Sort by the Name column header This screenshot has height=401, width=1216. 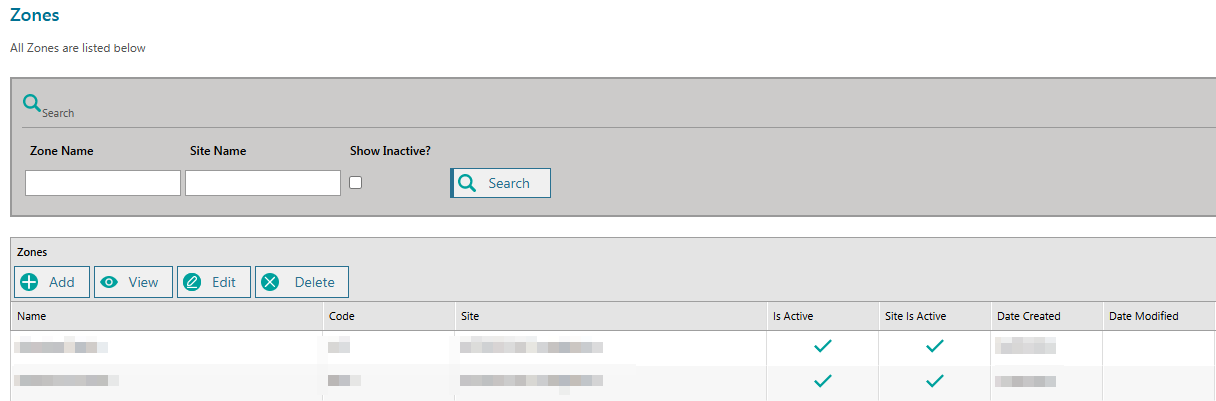click(32, 316)
